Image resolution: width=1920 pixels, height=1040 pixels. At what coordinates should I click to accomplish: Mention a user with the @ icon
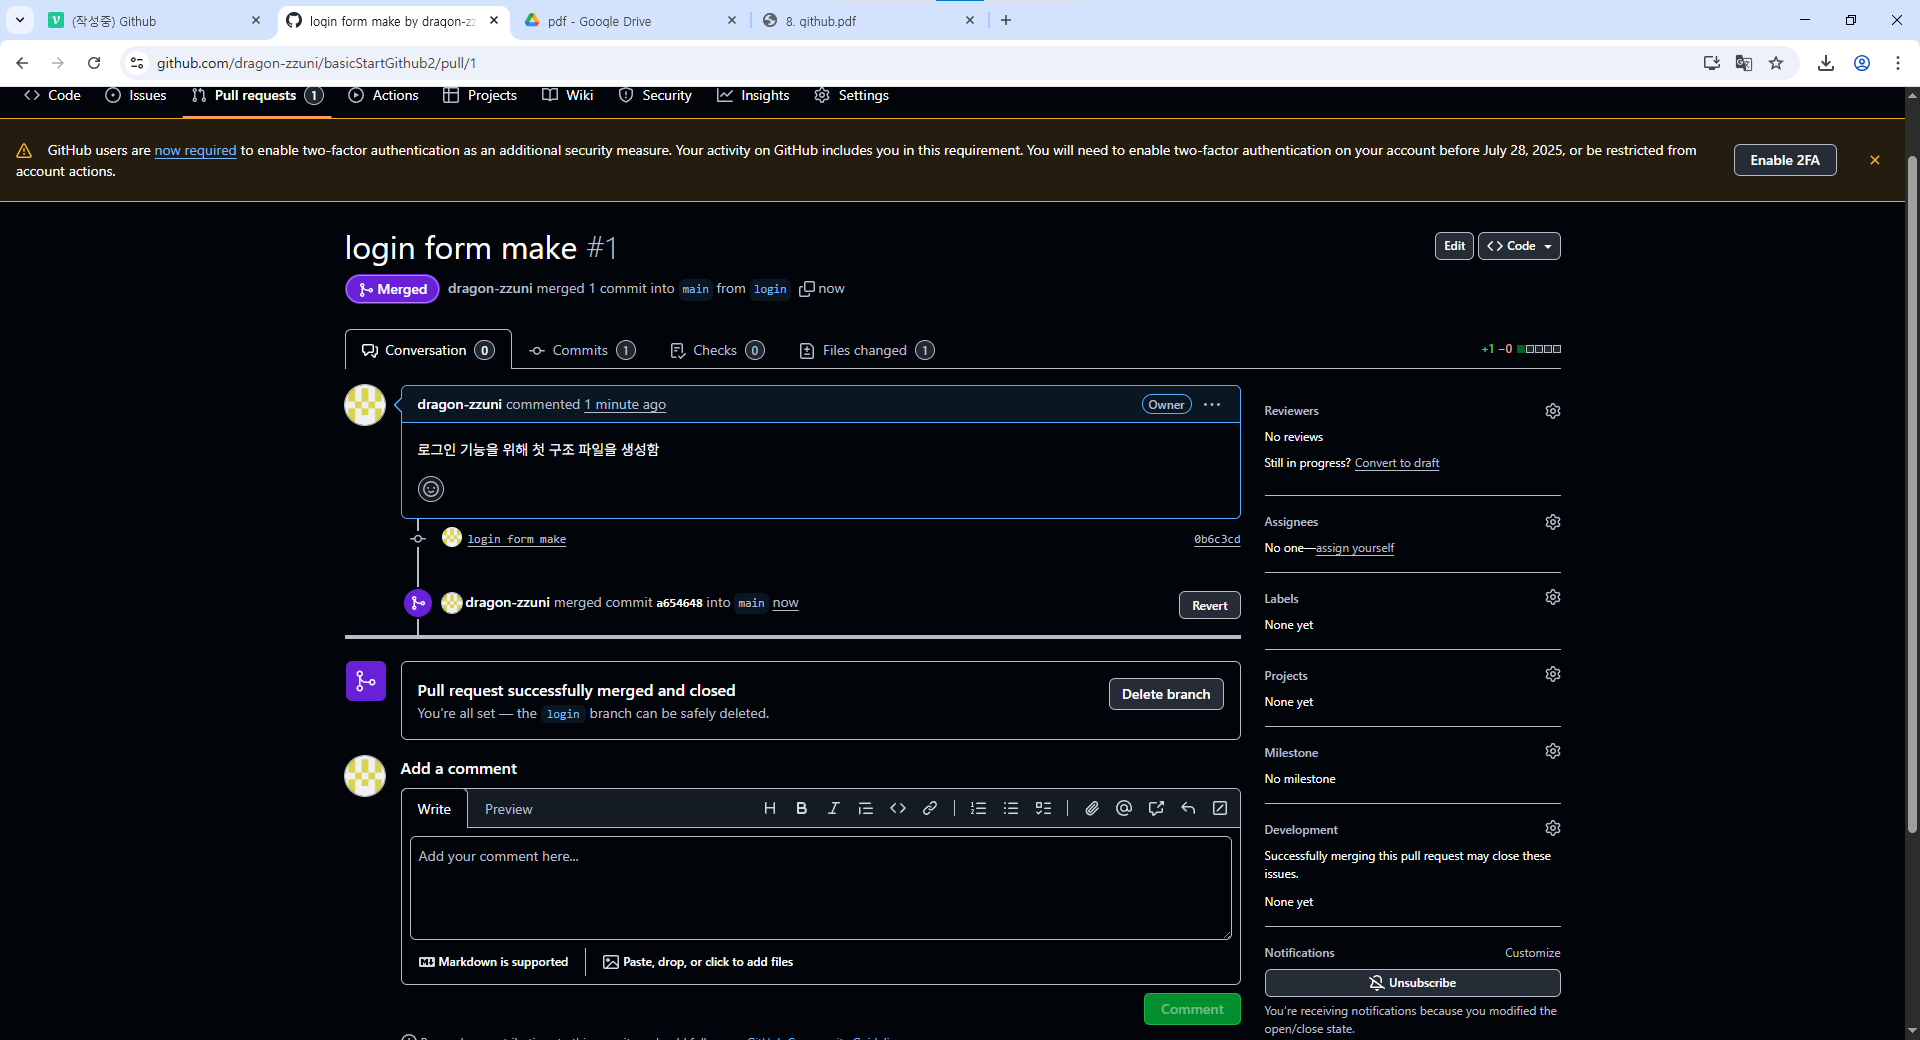1124,808
